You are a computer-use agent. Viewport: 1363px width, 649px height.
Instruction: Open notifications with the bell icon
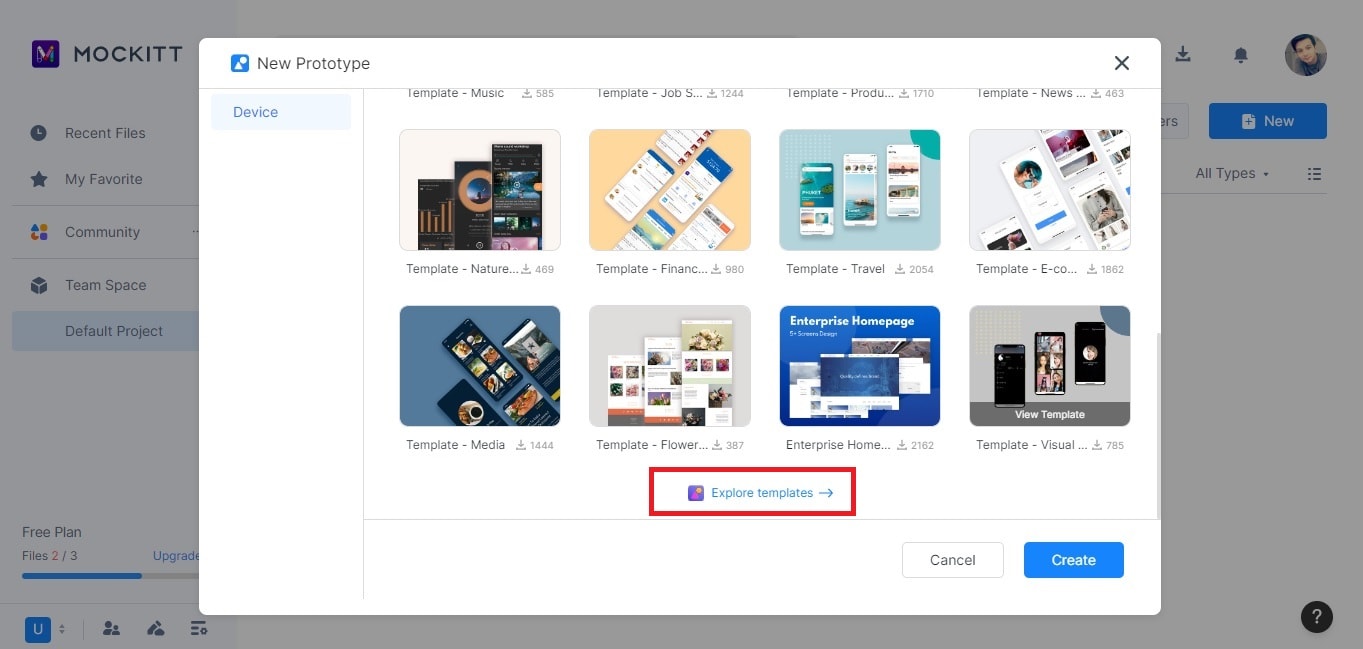click(x=1241, y=54)
